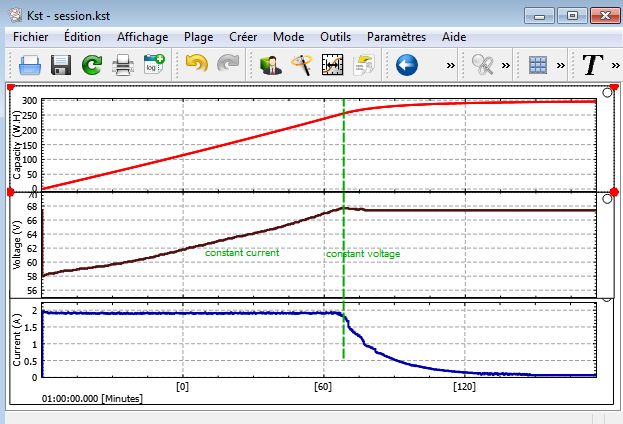Reload data with the green refresh icon
623x424 pixels.
(x=91, y=66)
